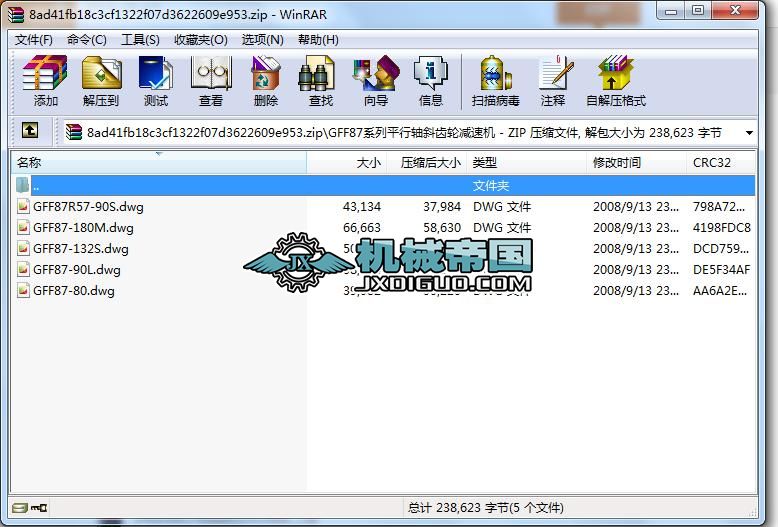The image size is (778, 527).
Task: Click the CRC32 value 4198FDC8
Action: (x=722, y=228)
